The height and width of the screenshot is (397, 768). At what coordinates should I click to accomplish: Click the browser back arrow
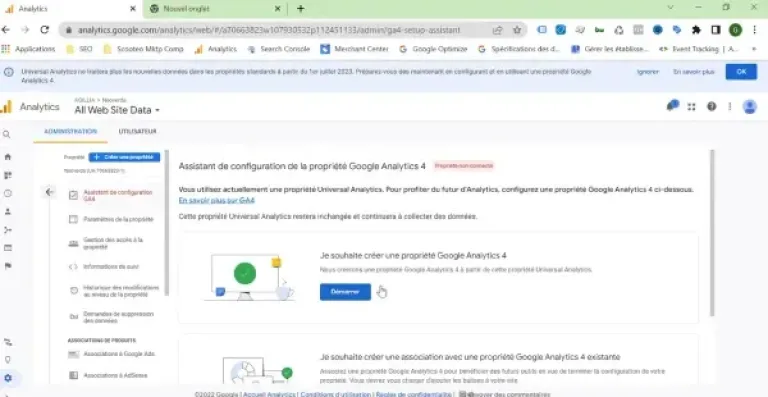pos(5,30)
